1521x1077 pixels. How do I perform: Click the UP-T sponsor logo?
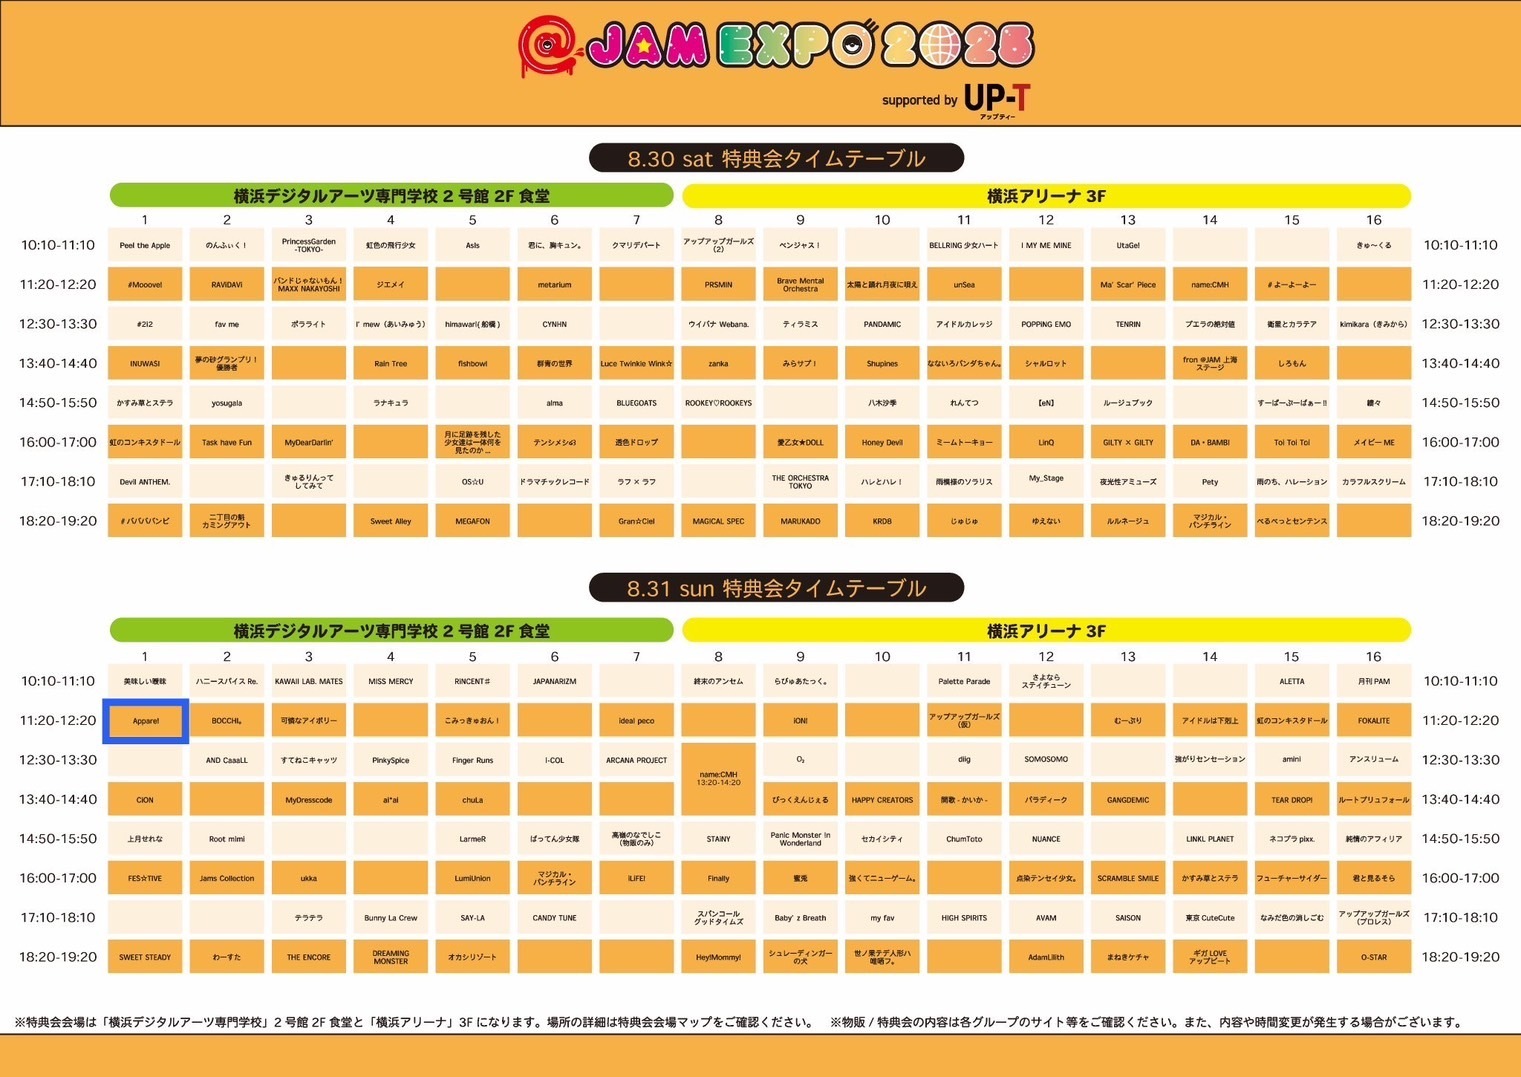pos(996,100)
